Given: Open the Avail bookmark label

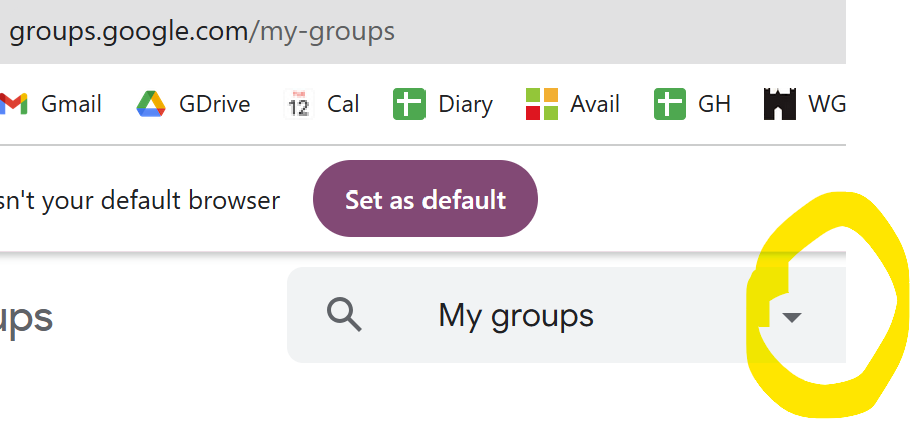Looking at the screenshot, I should tap(595, 104).
